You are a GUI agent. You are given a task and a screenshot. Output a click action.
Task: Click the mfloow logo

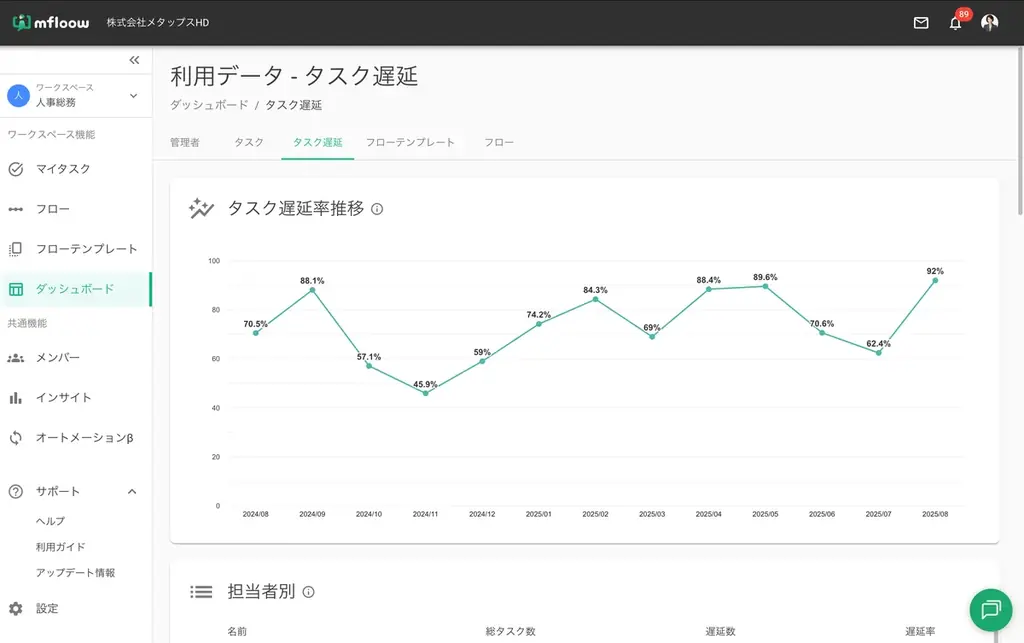point(50,23)
